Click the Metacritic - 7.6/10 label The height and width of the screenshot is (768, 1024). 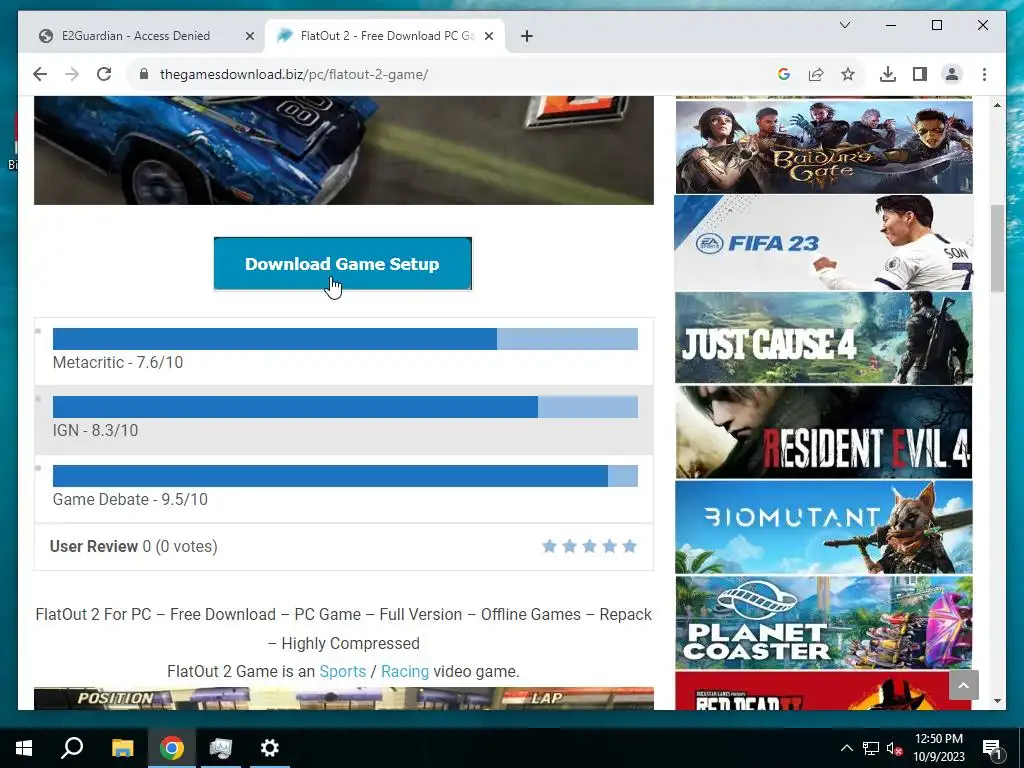click(x=118, y=362)
